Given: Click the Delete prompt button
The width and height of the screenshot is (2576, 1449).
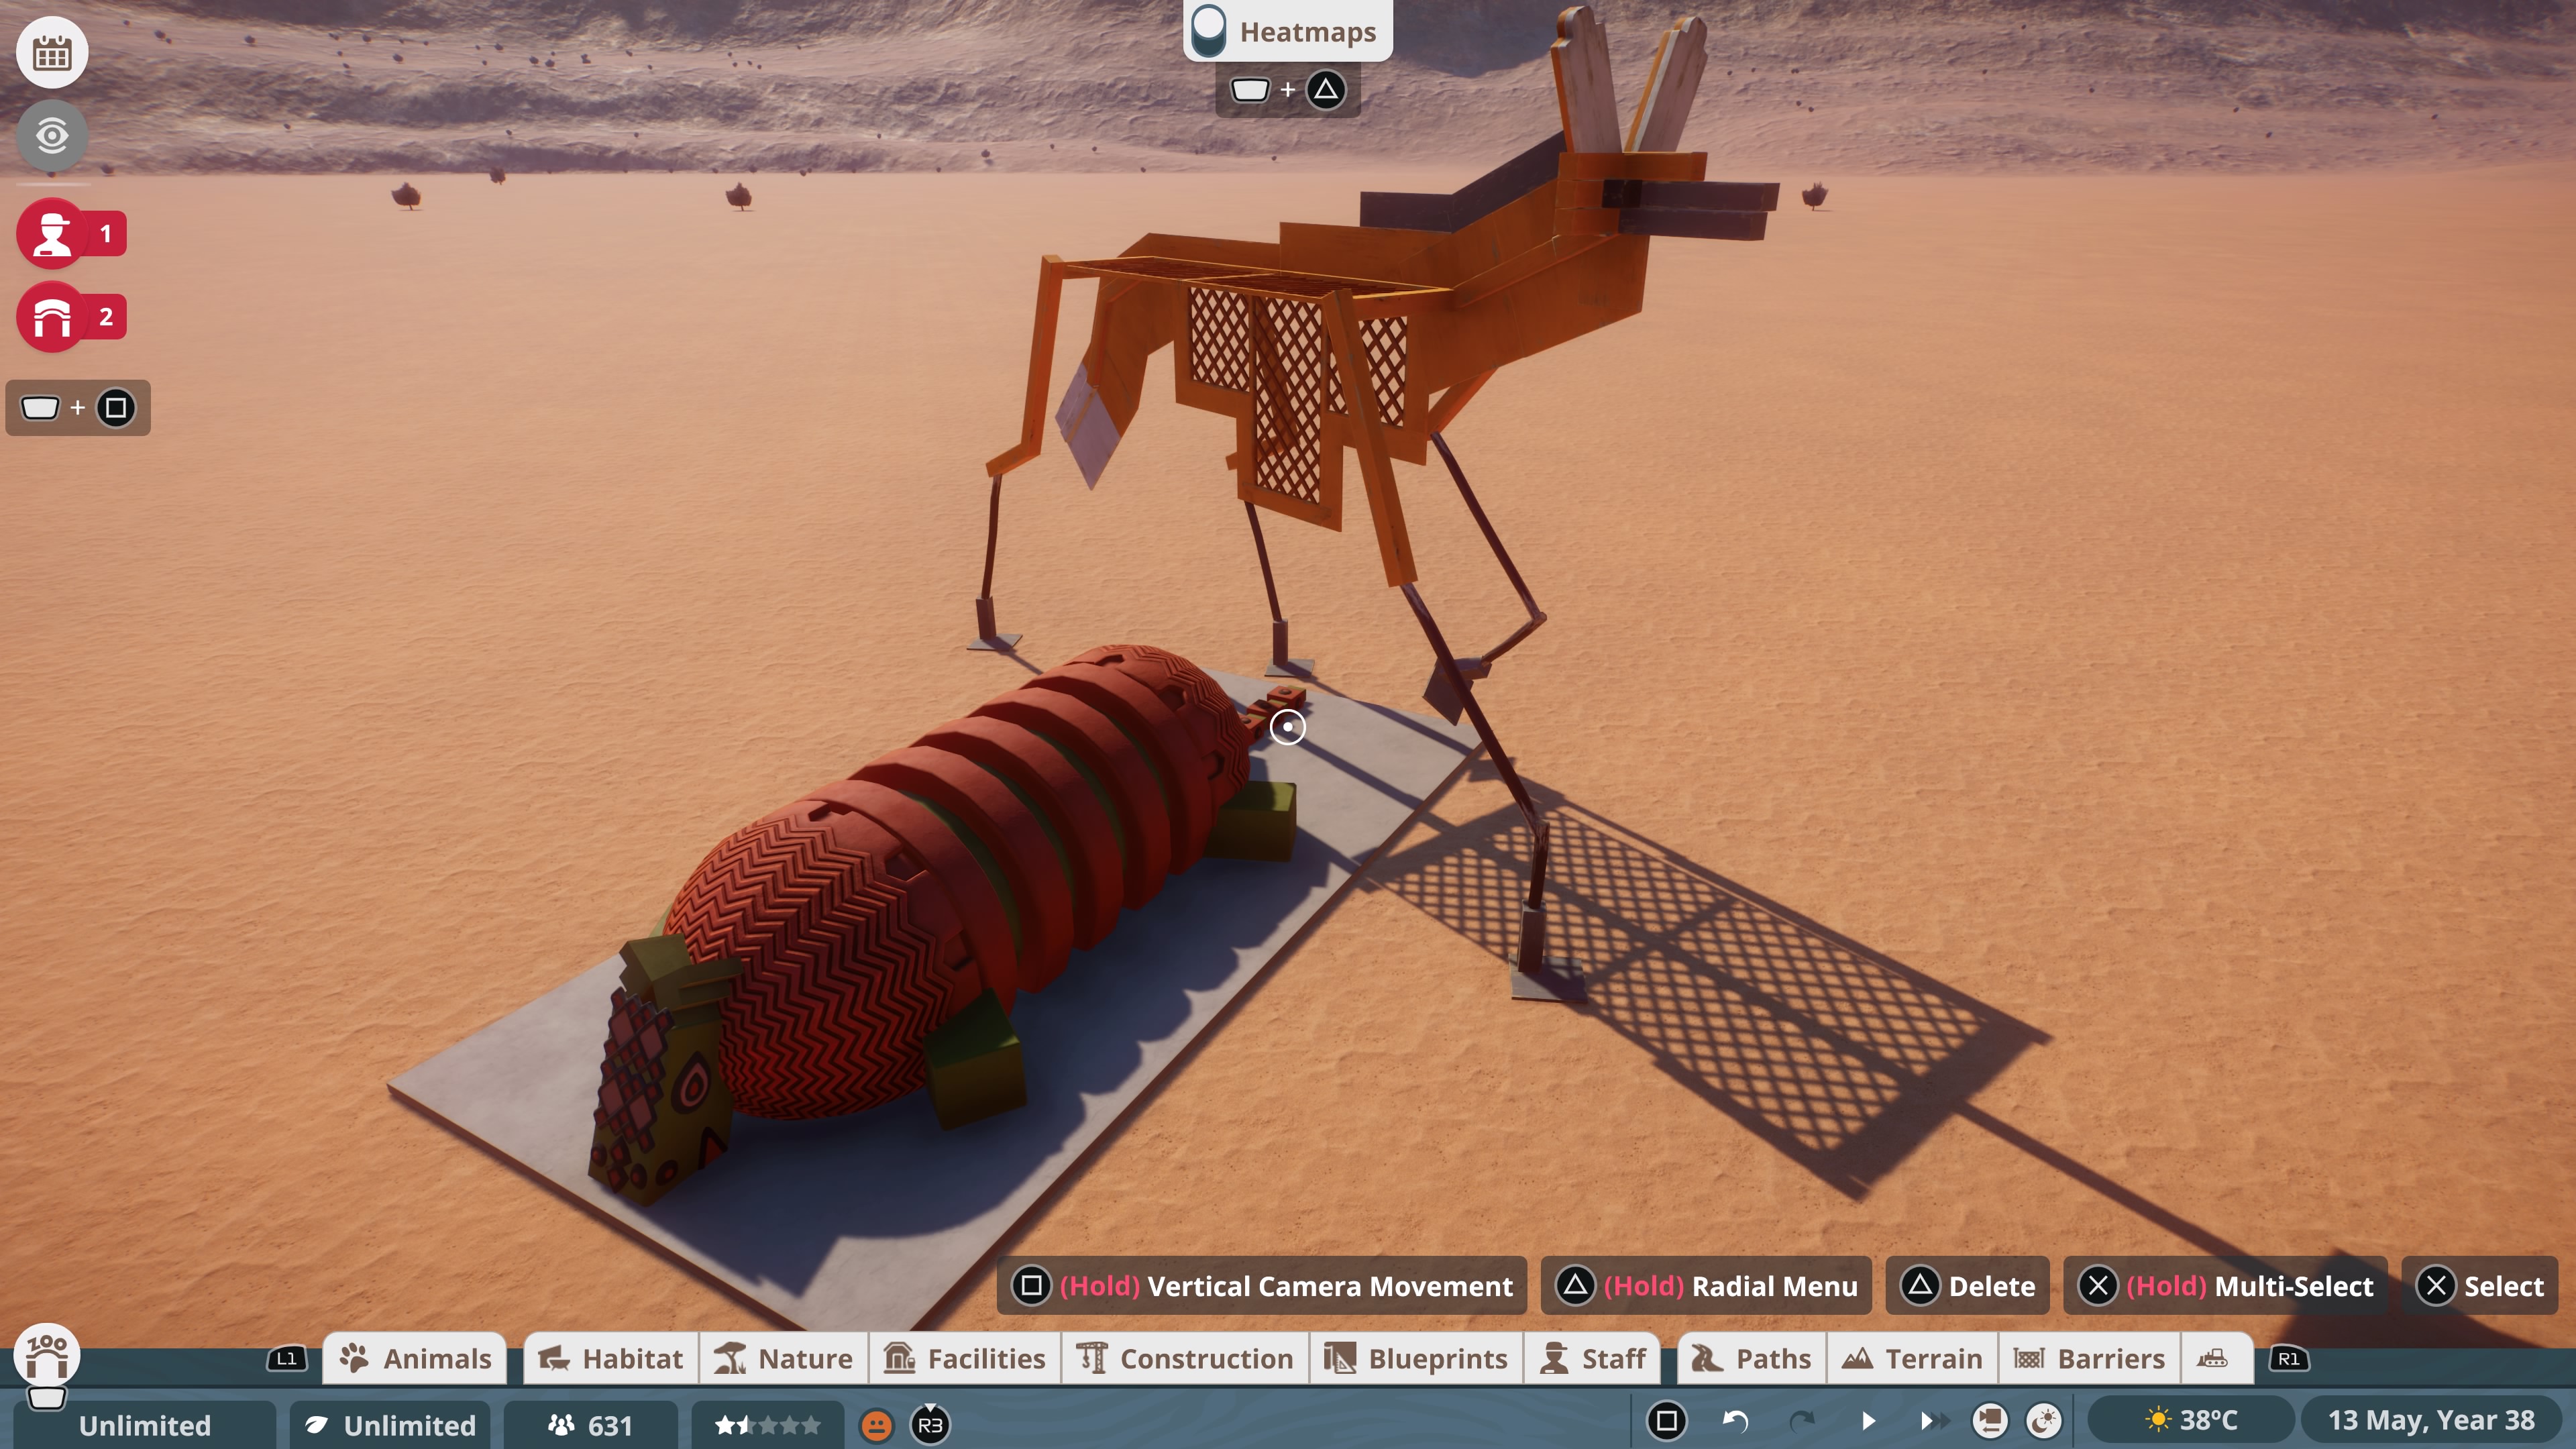Looking at the screenshot, I should tap(1967, 1285).
